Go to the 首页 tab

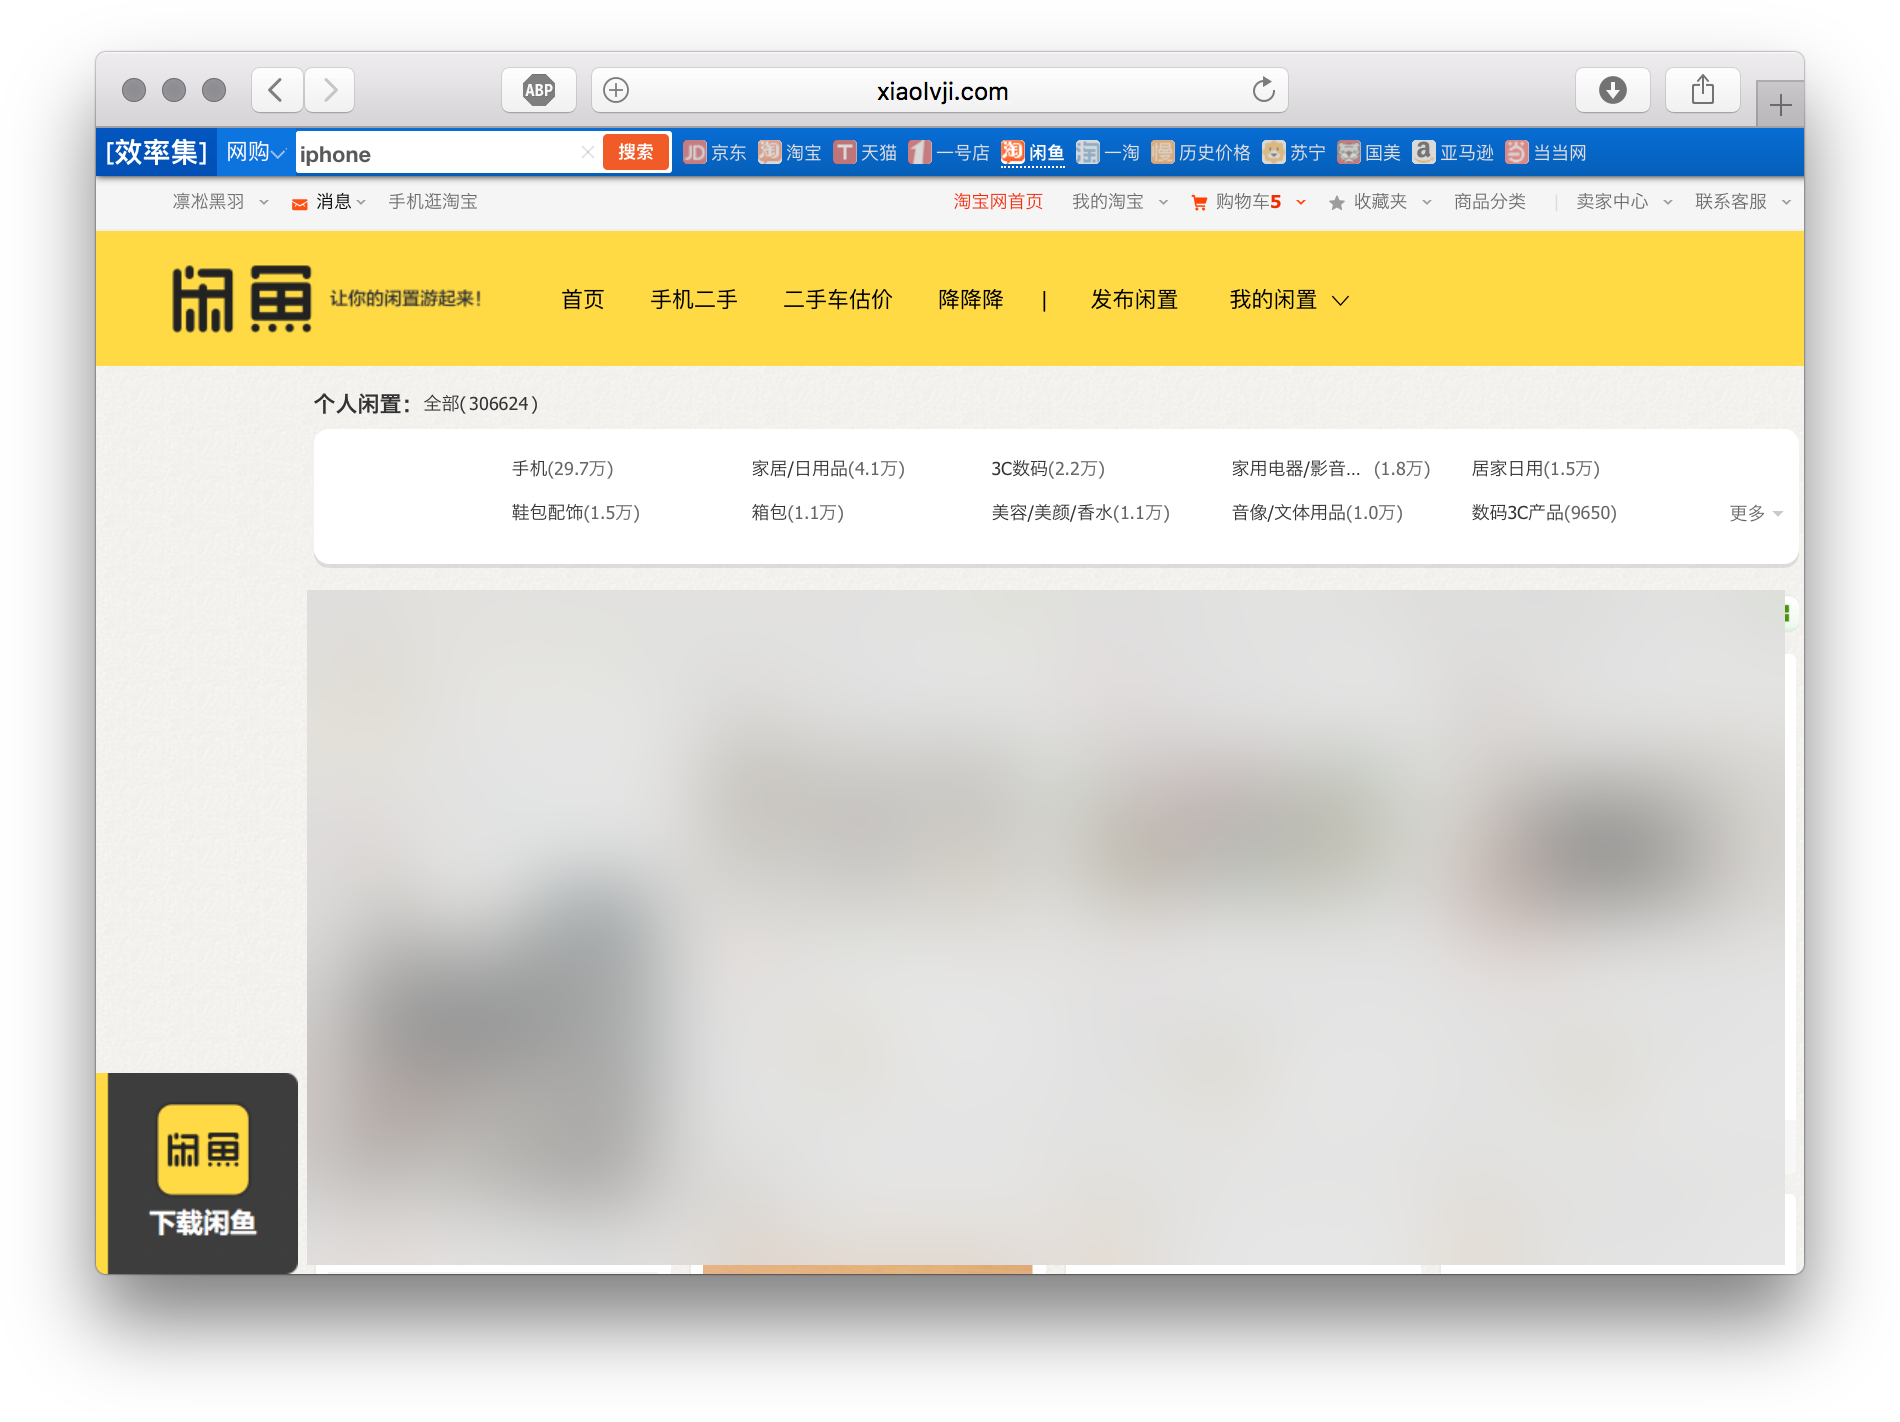(583, 300)
